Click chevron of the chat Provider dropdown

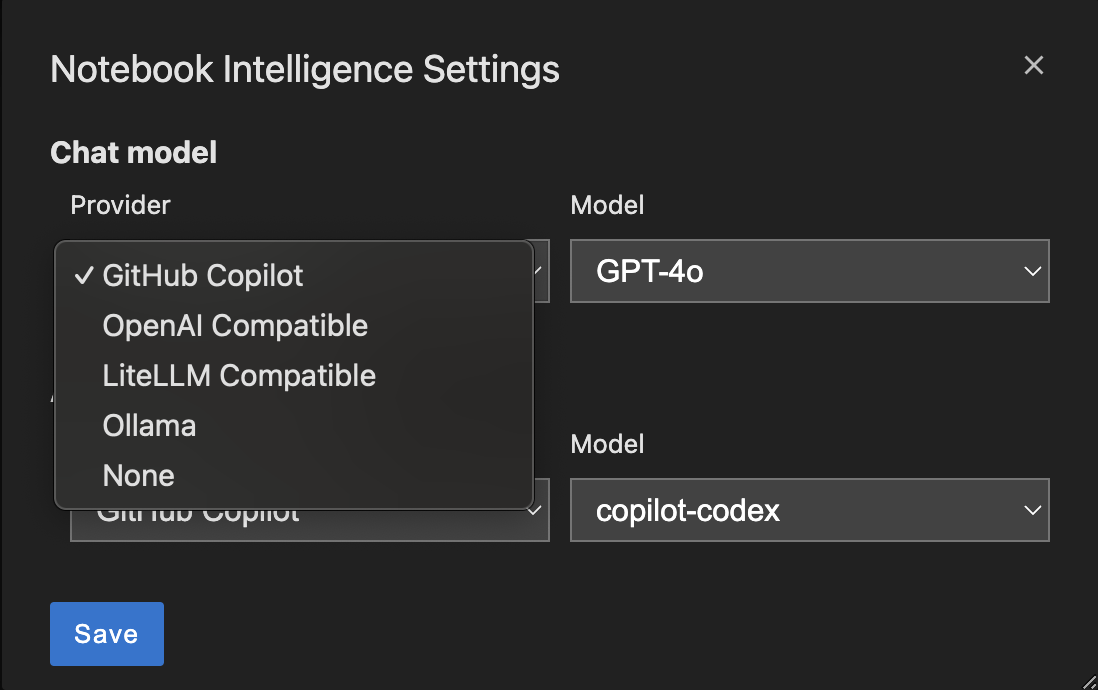(x=540, y=271)
